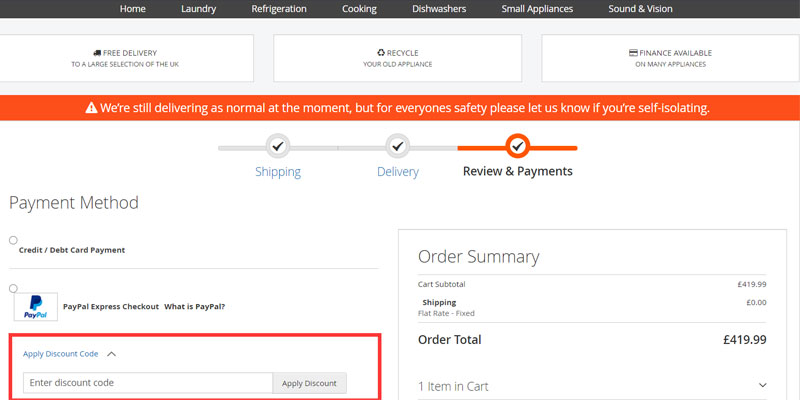Click the free delivery truck icon
Screen dimensions: 800x400
tap(97, 52)
